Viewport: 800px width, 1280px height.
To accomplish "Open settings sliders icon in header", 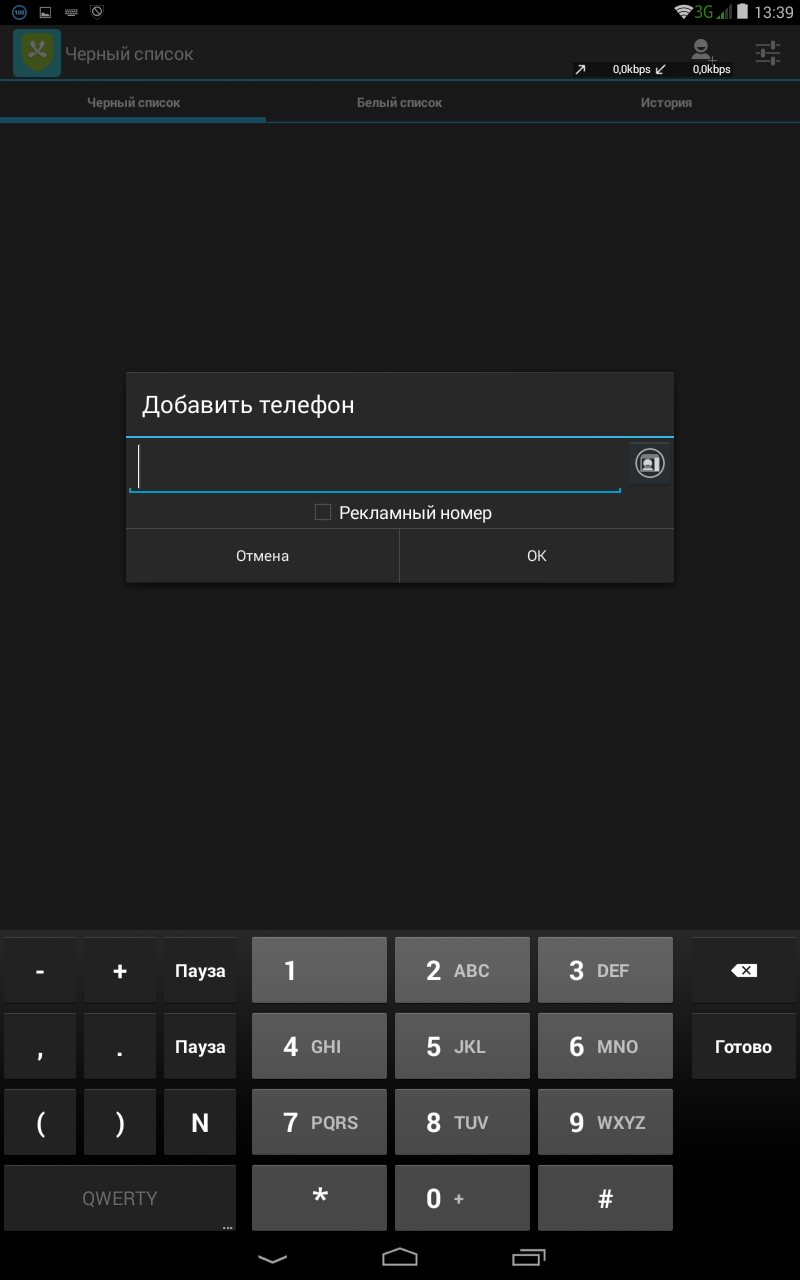I will tap(768, 53).
